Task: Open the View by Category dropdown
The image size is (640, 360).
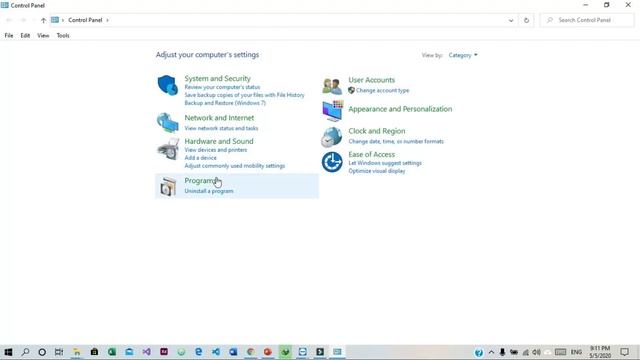Action: tap(463, 55)
